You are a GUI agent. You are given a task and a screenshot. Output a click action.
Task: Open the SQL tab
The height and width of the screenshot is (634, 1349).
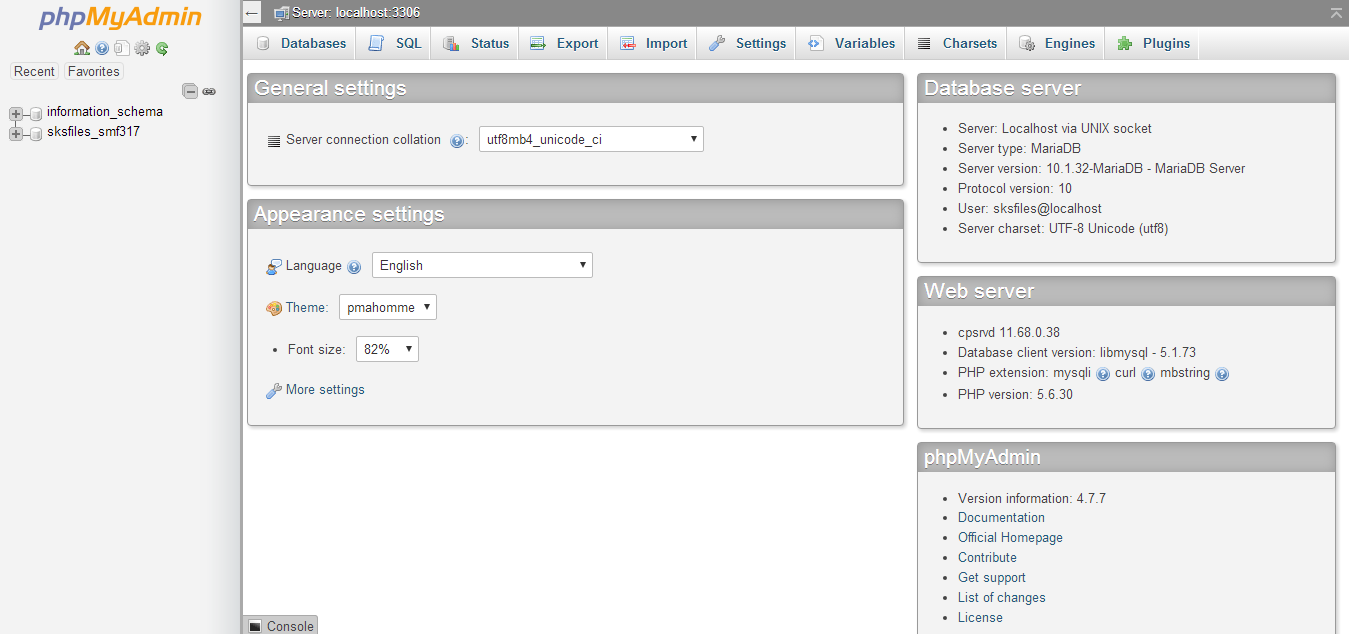click(x=394, y=43)
